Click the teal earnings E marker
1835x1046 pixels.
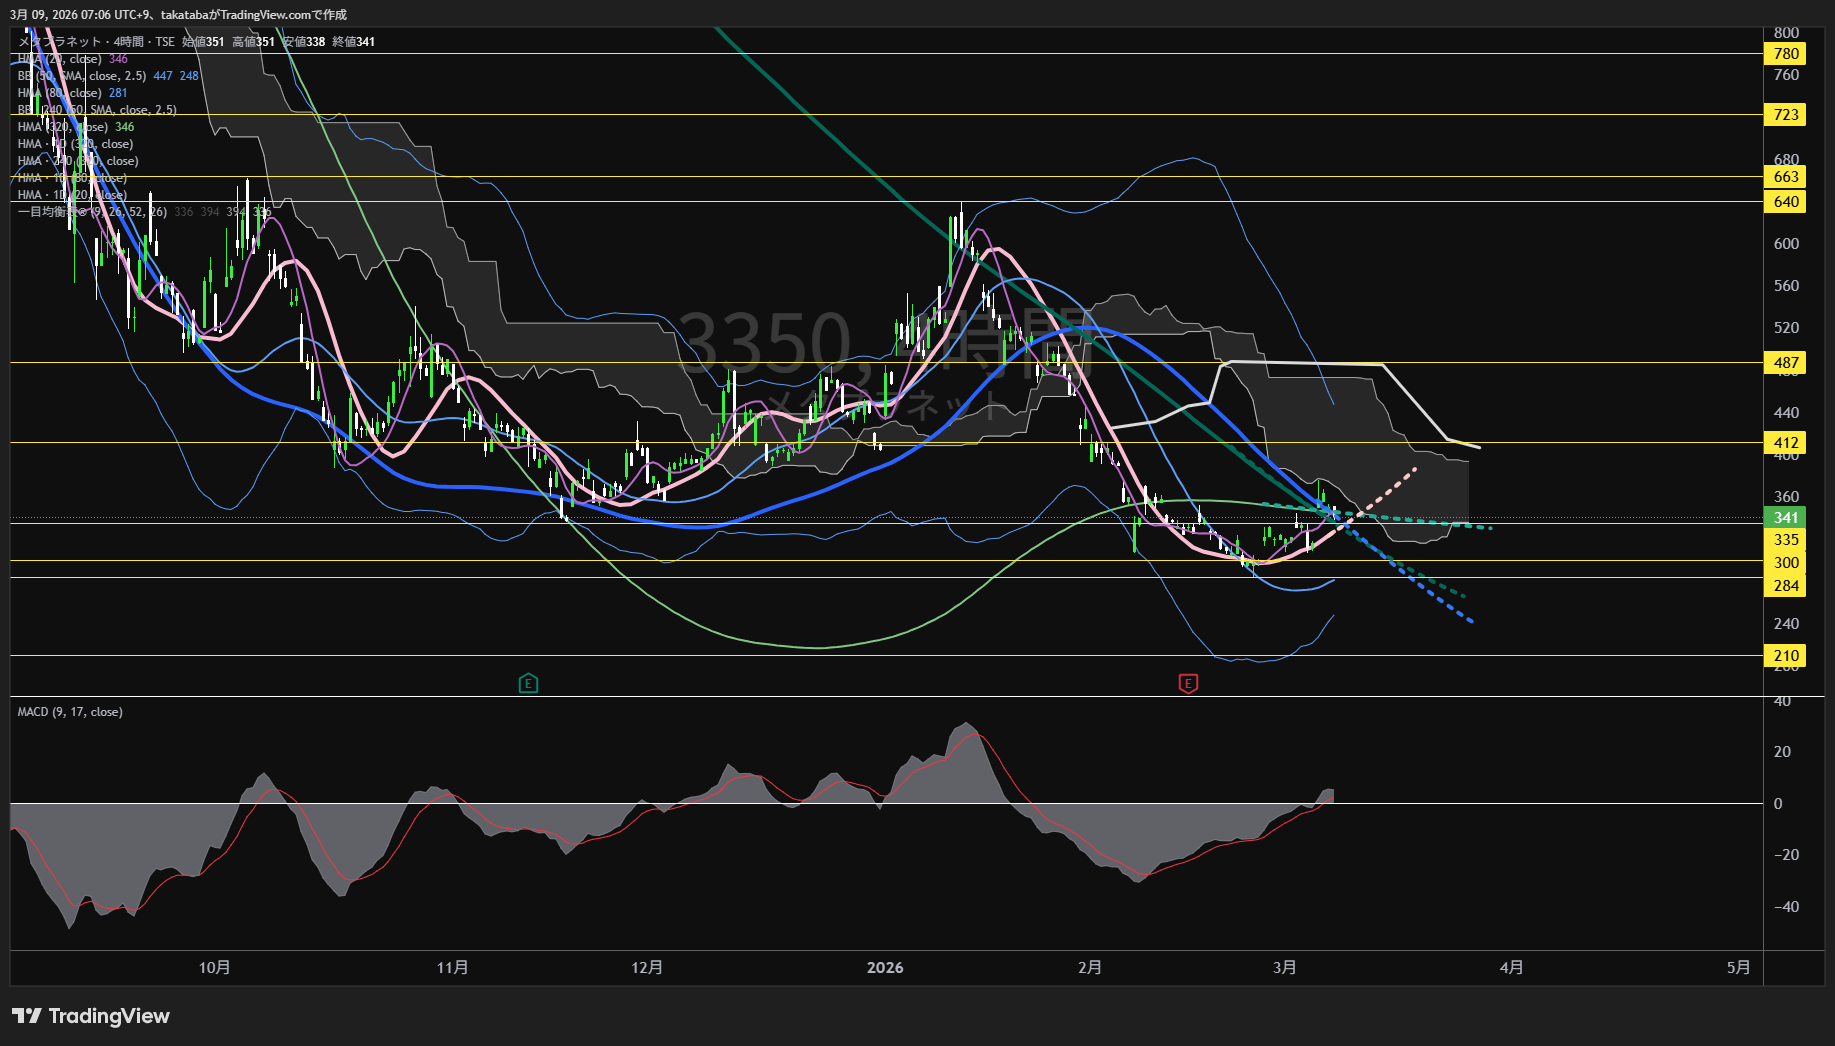click(x=528, y=683)
